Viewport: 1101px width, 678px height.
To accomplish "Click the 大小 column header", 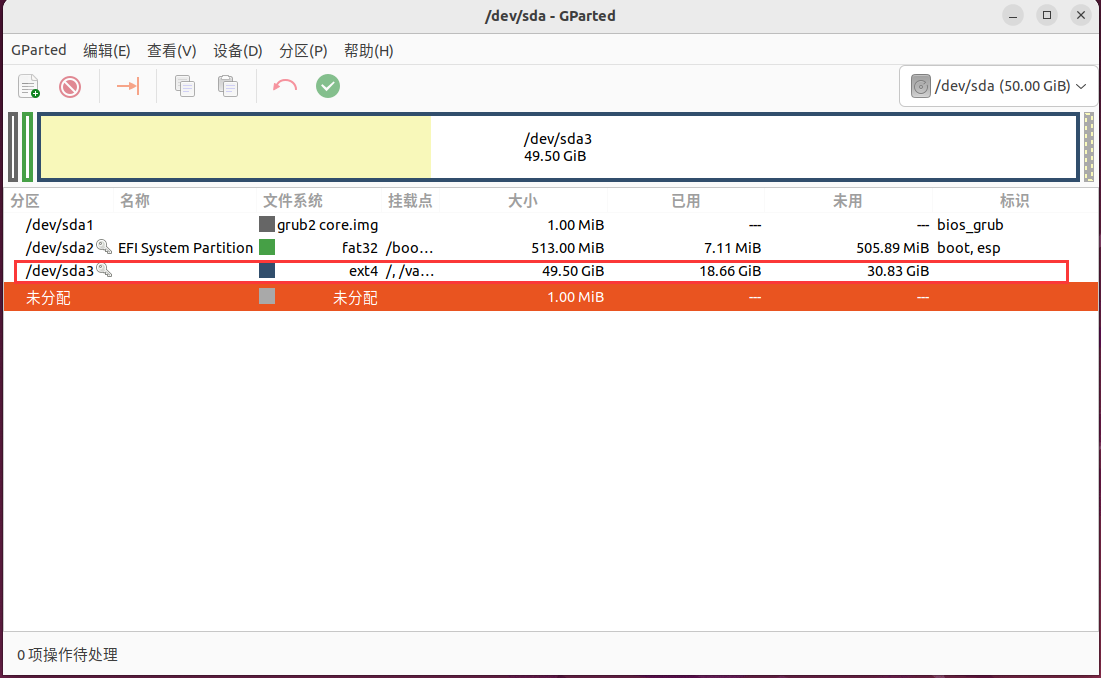I will click(x=522, y=201).
